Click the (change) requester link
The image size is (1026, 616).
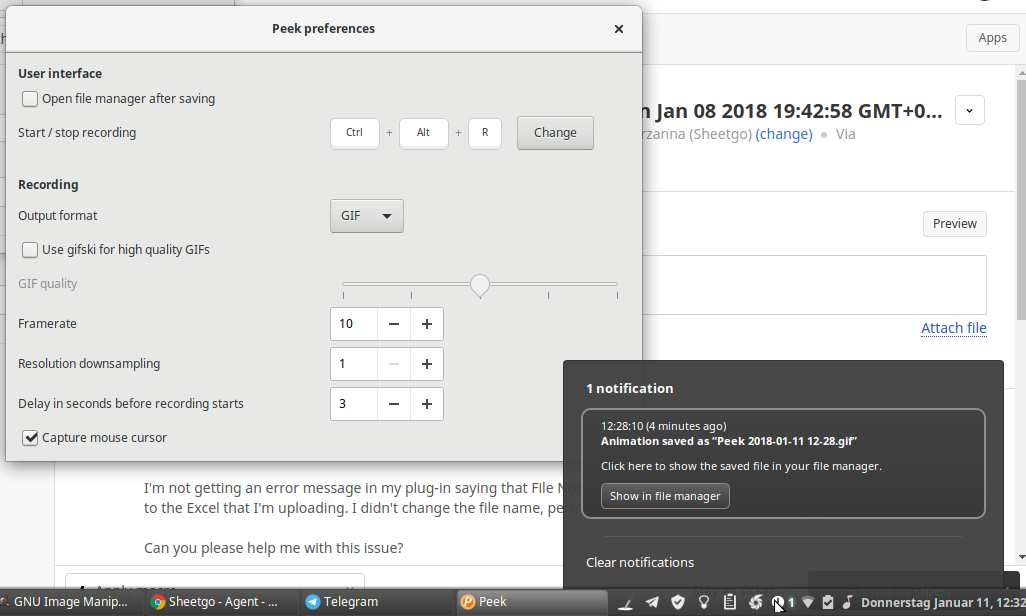click(x=784, y=134)
